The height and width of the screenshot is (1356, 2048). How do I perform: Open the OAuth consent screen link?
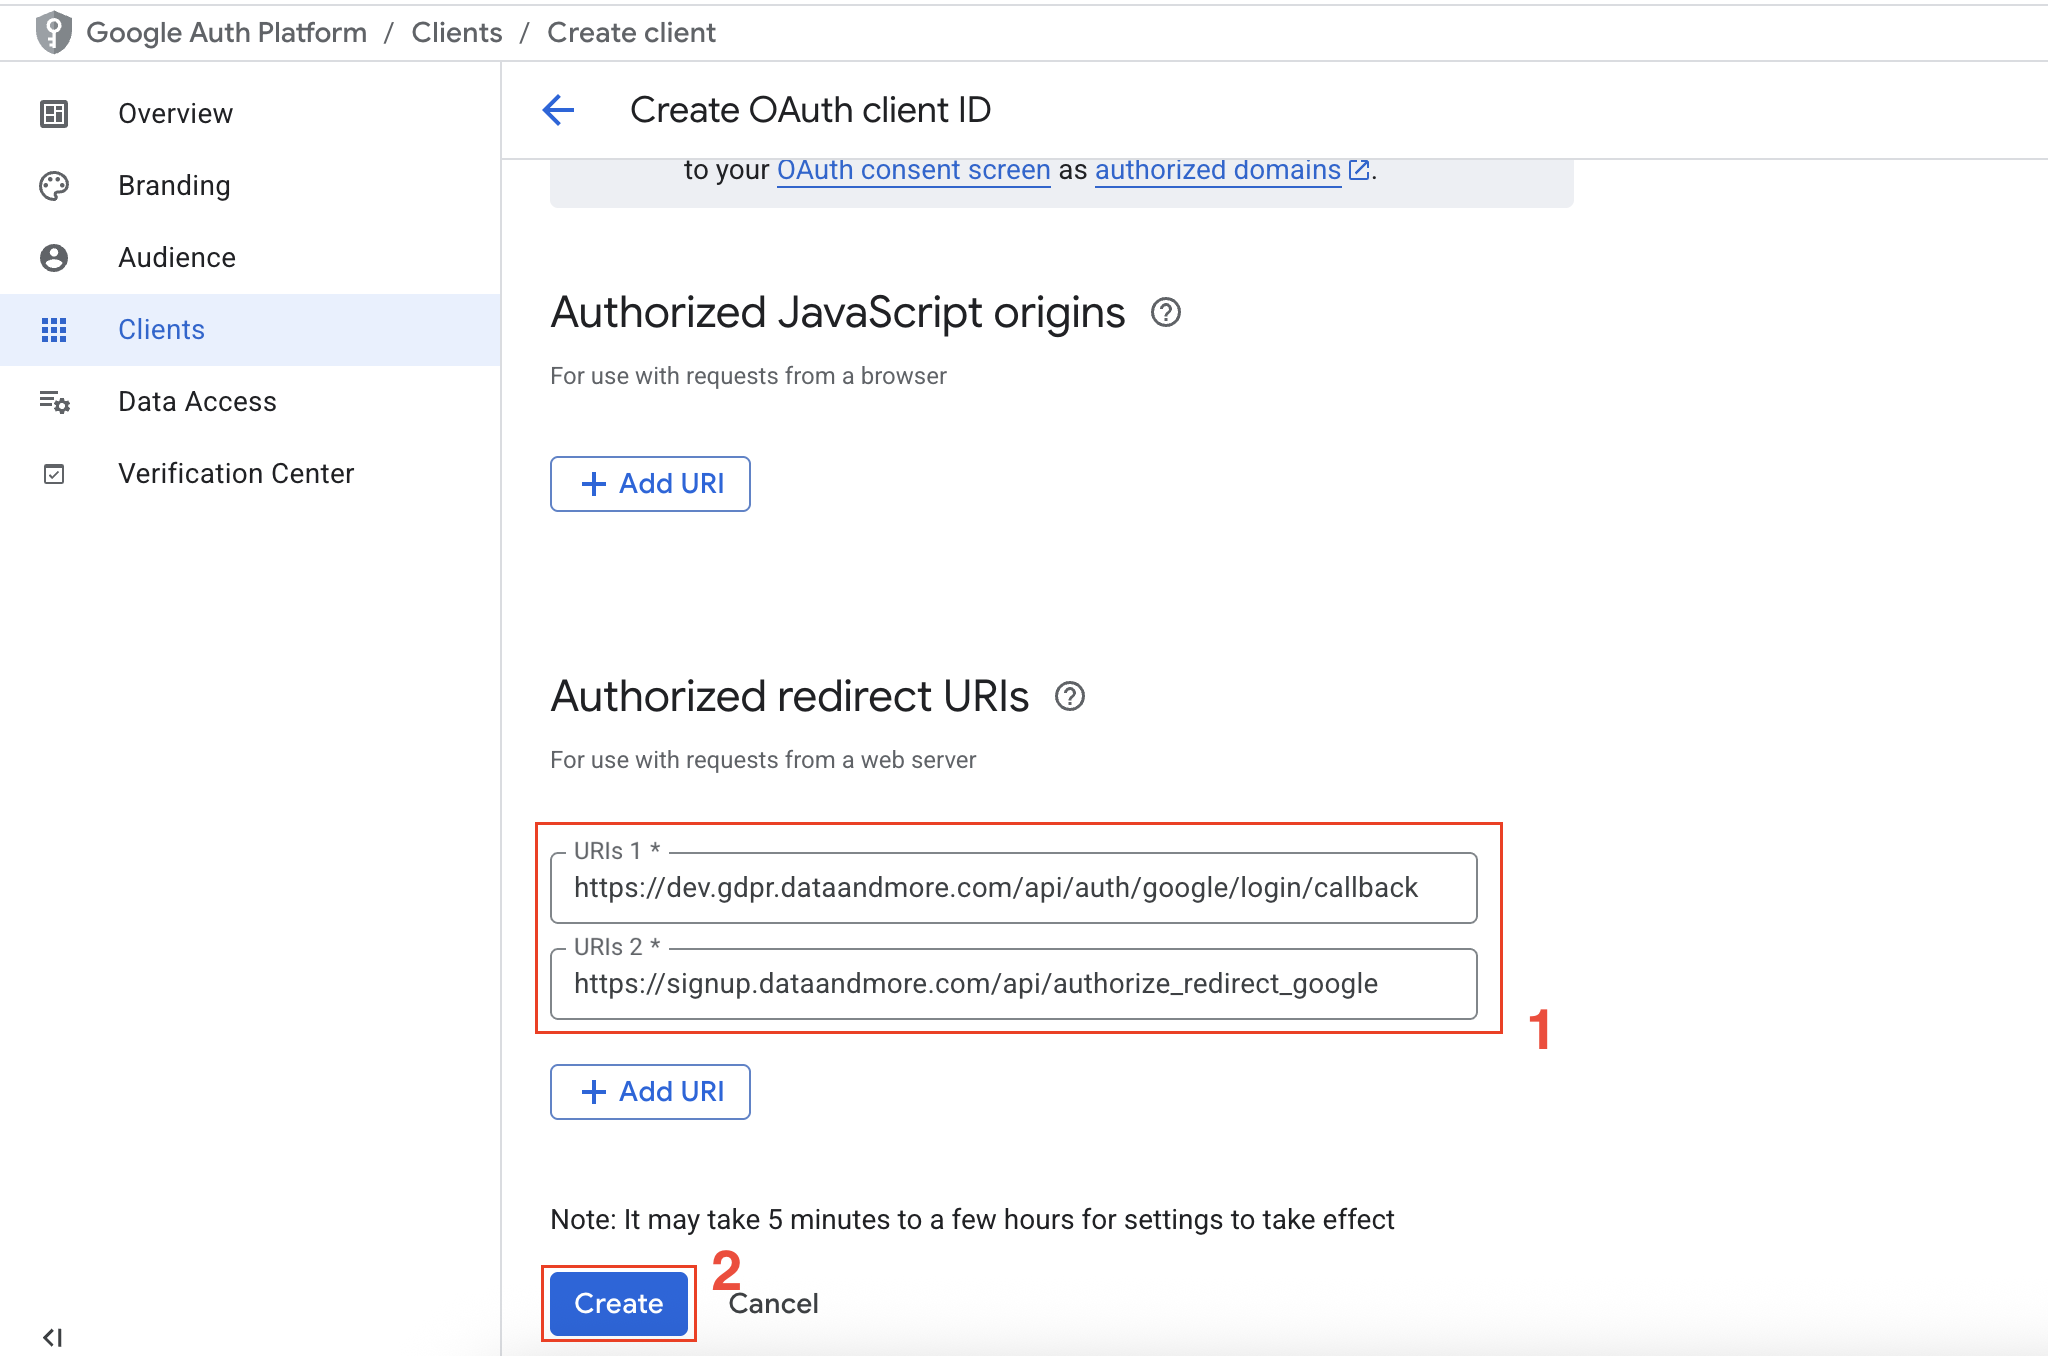pyautogui.click(x=913, y=171)
